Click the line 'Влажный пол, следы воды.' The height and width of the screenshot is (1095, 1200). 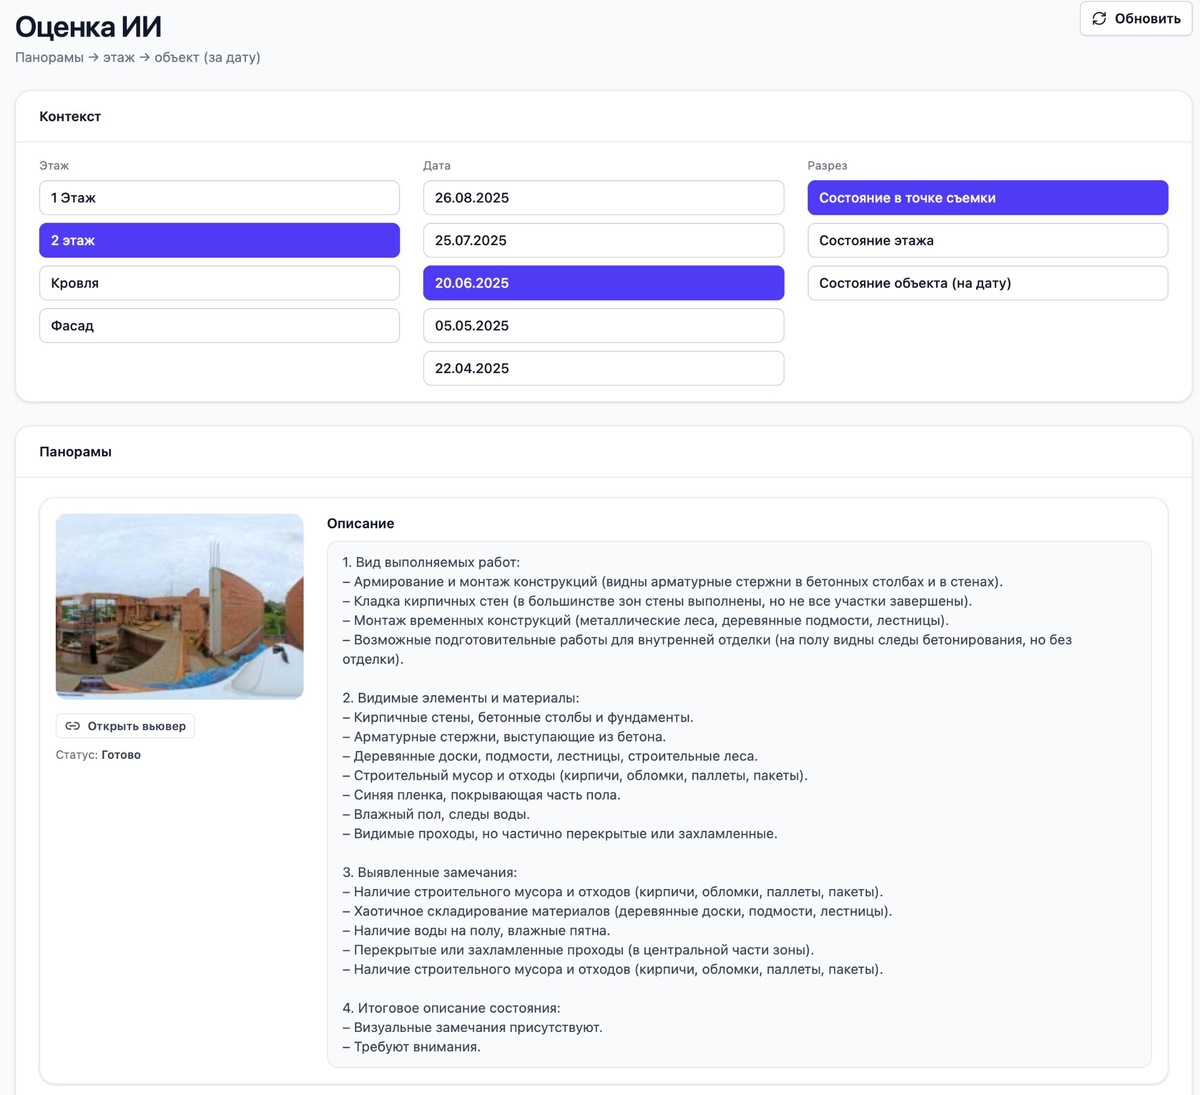coord(436,814)
